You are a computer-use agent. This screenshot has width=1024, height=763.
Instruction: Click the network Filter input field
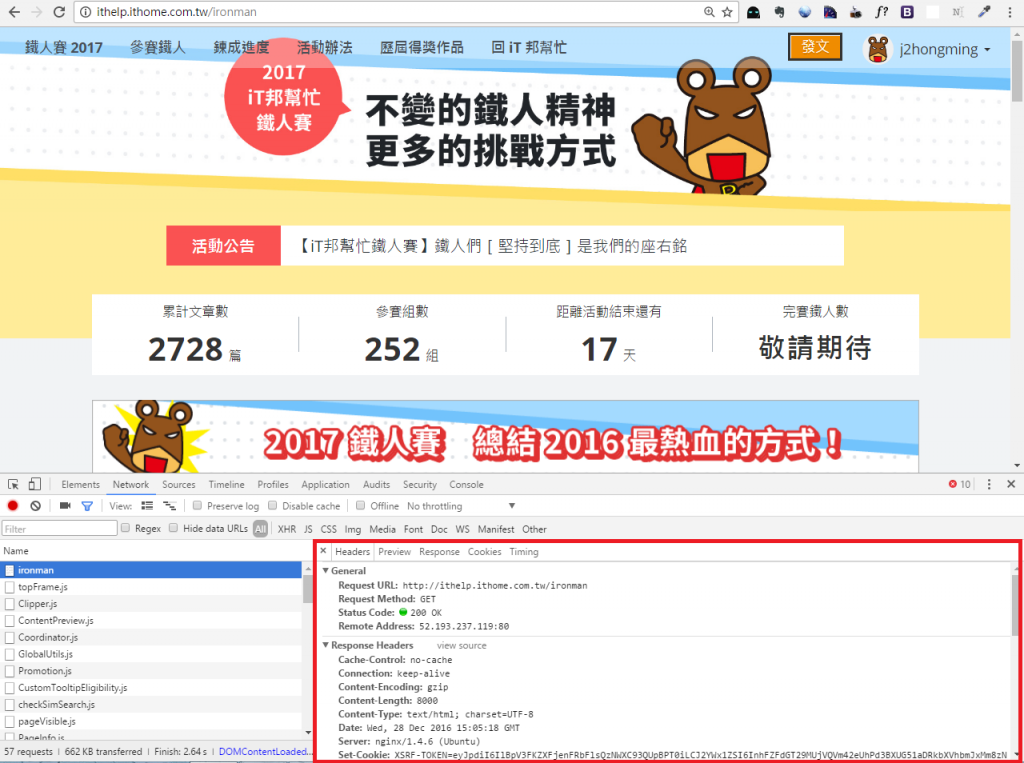pyautogui.click(x=59, y=528)
